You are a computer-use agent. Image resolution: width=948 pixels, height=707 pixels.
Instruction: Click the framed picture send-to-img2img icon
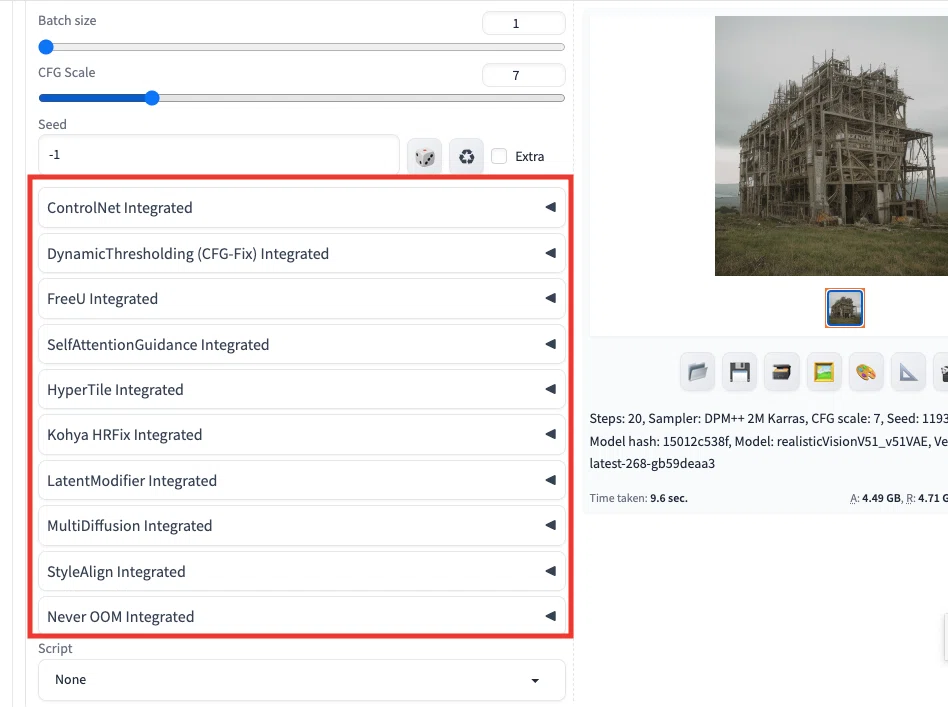click(824, 372)
